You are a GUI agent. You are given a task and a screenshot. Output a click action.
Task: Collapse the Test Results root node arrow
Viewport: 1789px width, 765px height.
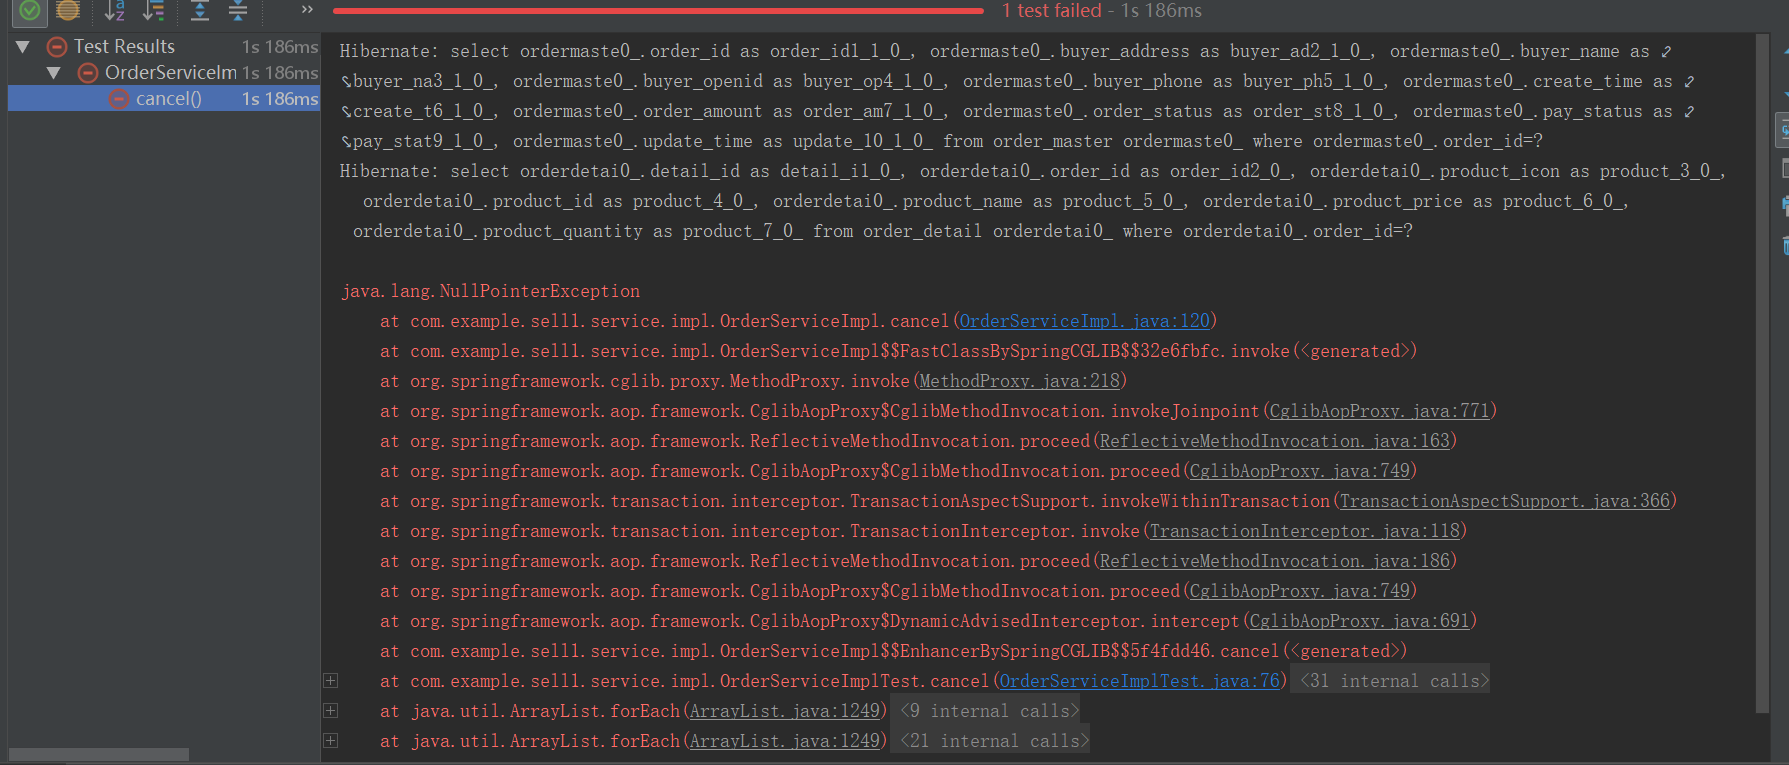coord(22,46)
